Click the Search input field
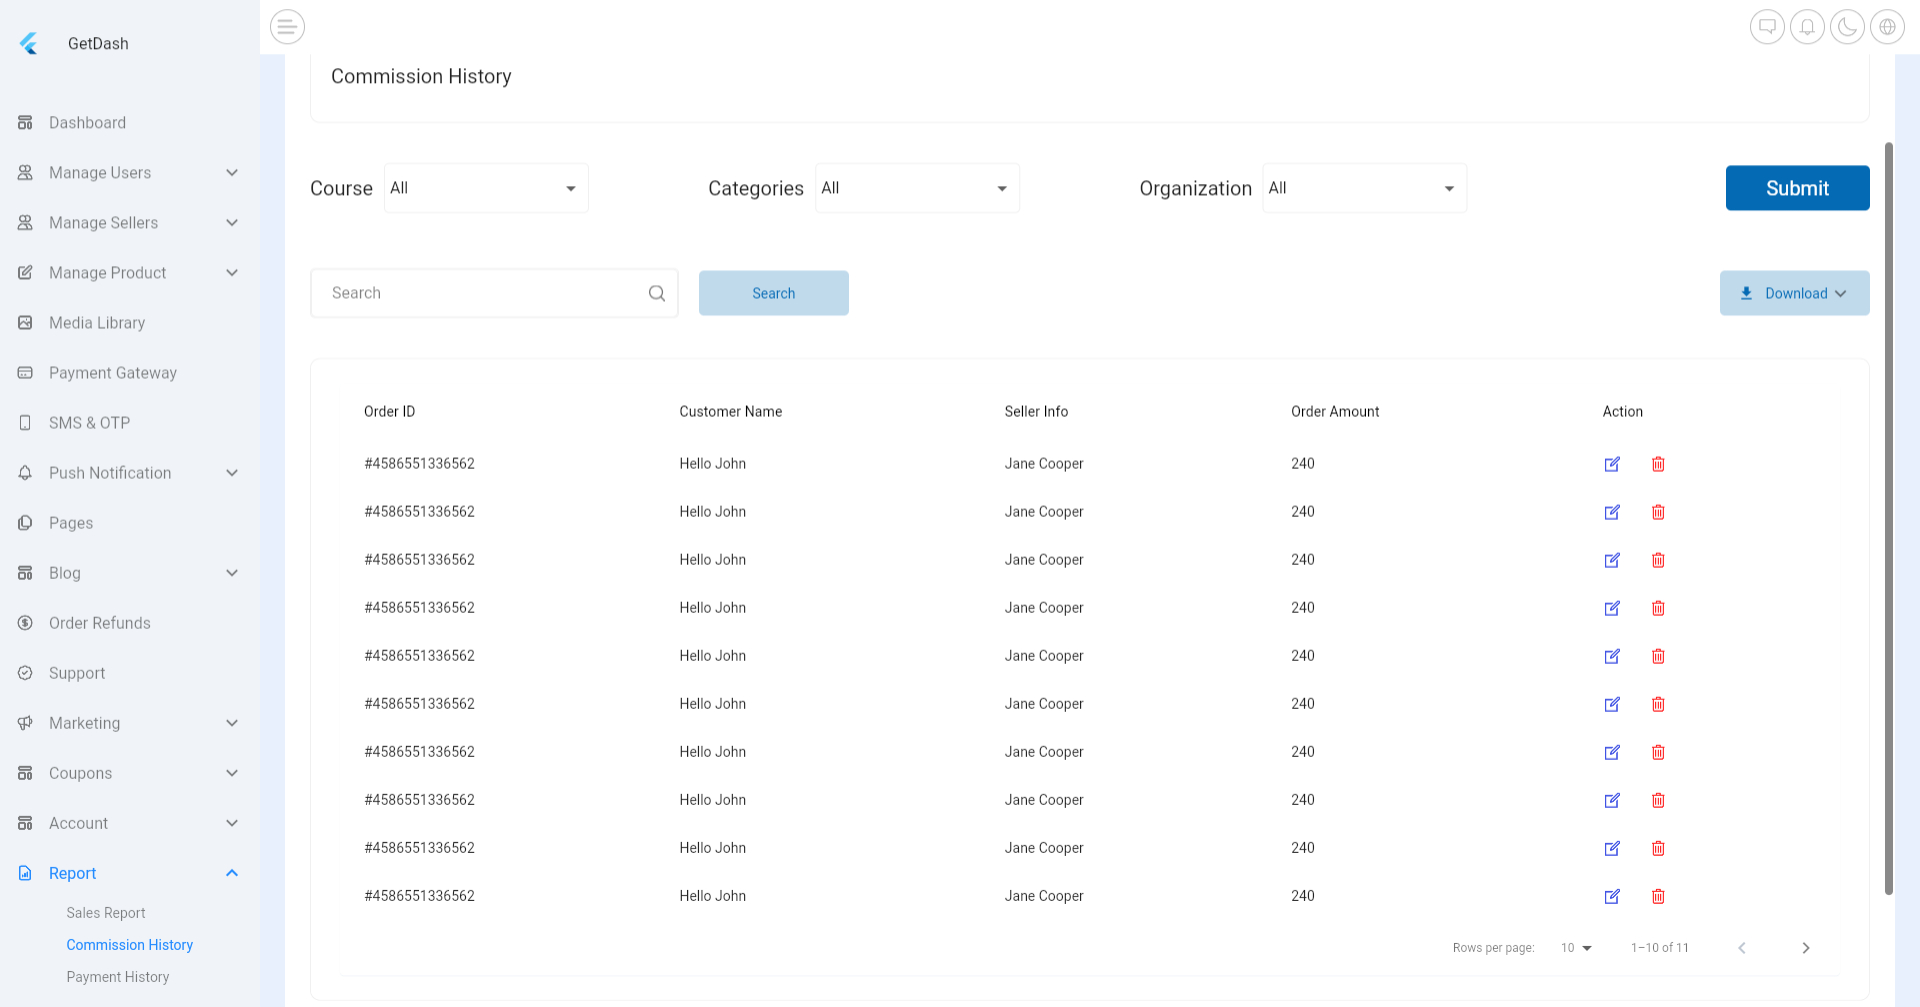 (x=480, y=293)
